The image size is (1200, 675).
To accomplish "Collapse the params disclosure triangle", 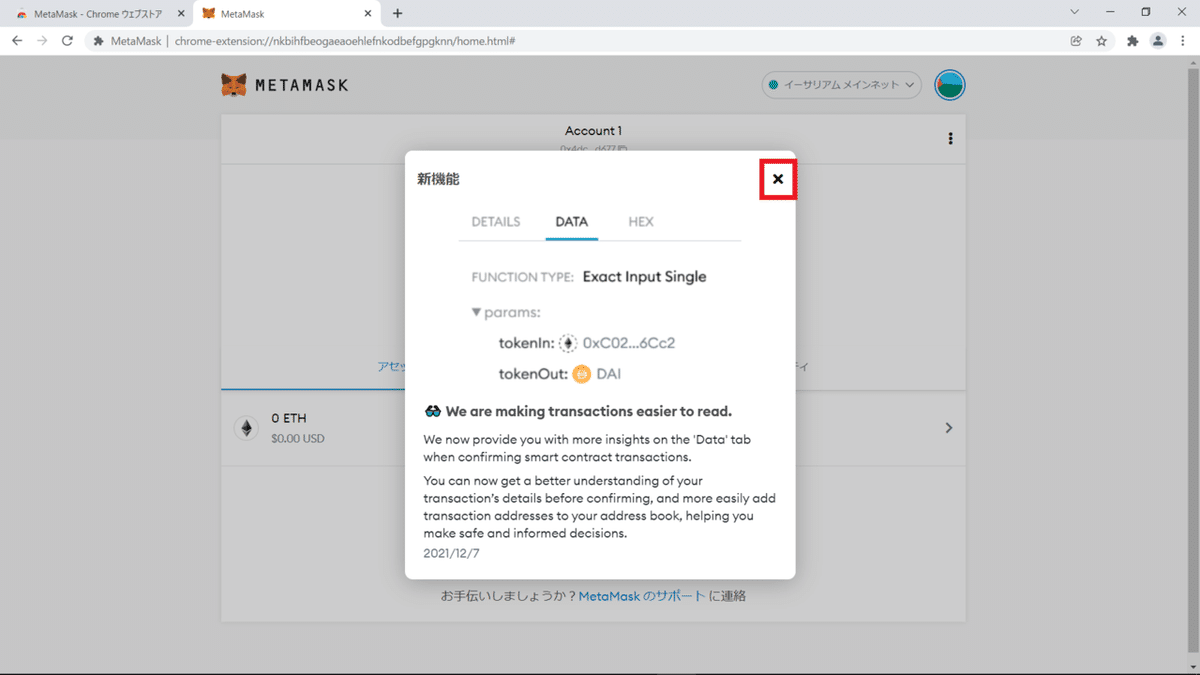I will pos(477,312).
